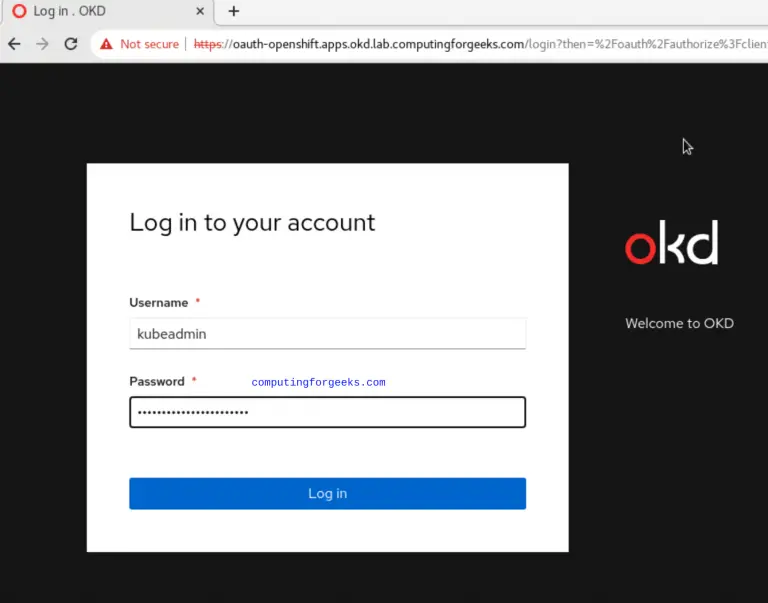Reload the current page
768x603 pixels.
tap(71, 44)
